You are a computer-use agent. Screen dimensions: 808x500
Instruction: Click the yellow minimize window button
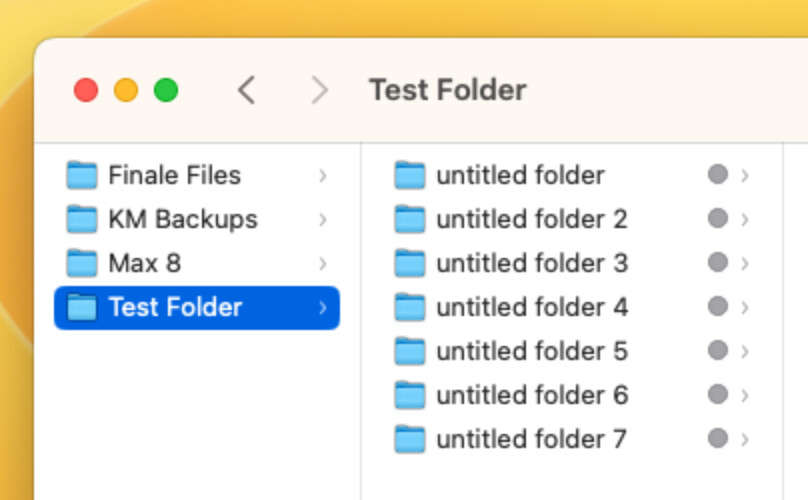point(126,90)
